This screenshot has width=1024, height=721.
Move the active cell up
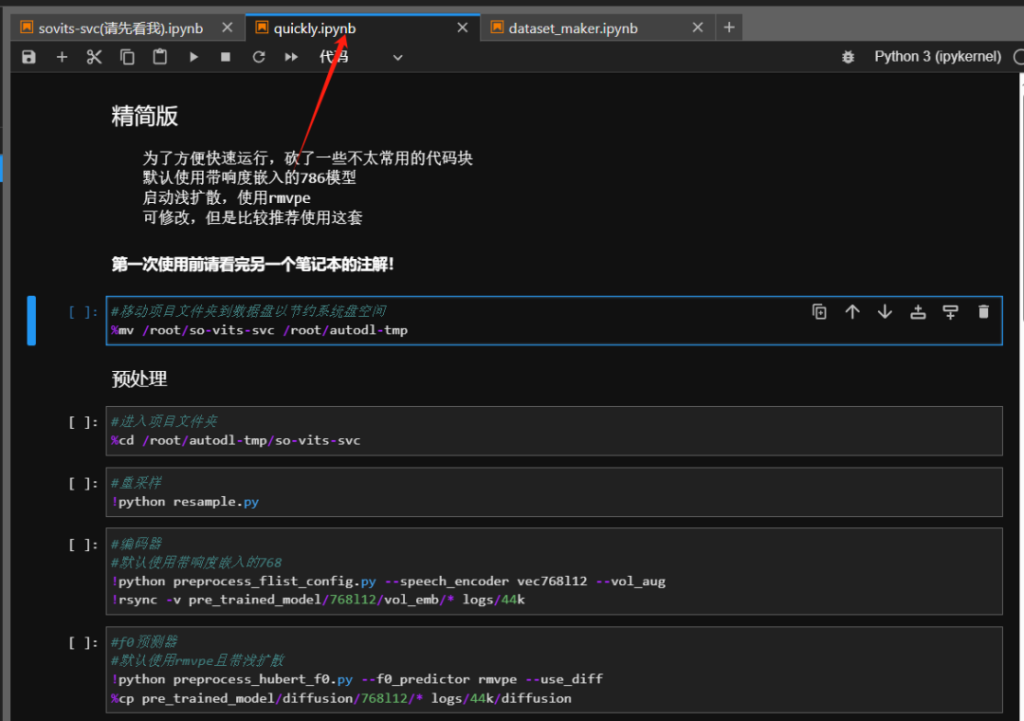click(x=852, y=312)
